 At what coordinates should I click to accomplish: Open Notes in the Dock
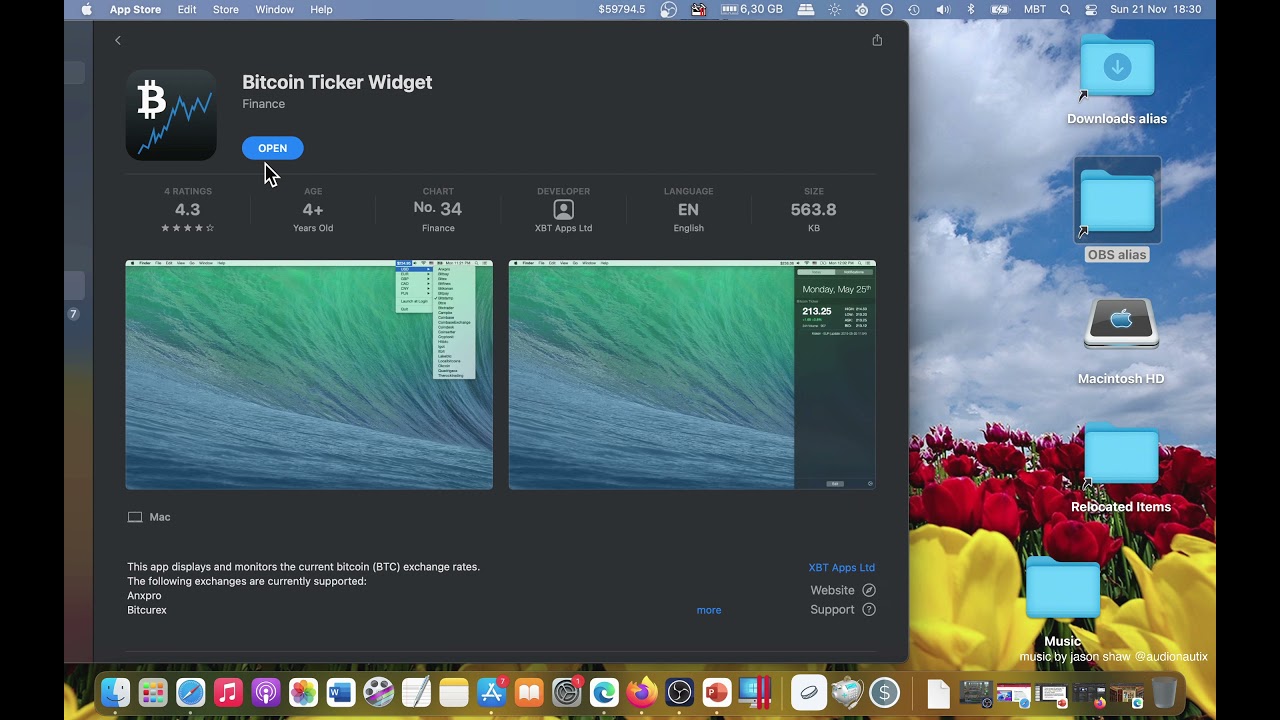coord(454,692)
